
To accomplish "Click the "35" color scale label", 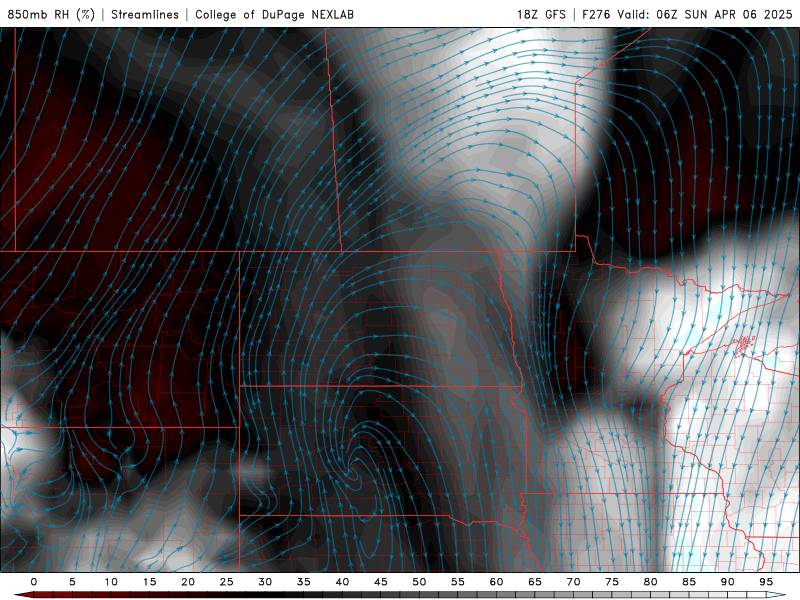I will (x=304, y=582).
